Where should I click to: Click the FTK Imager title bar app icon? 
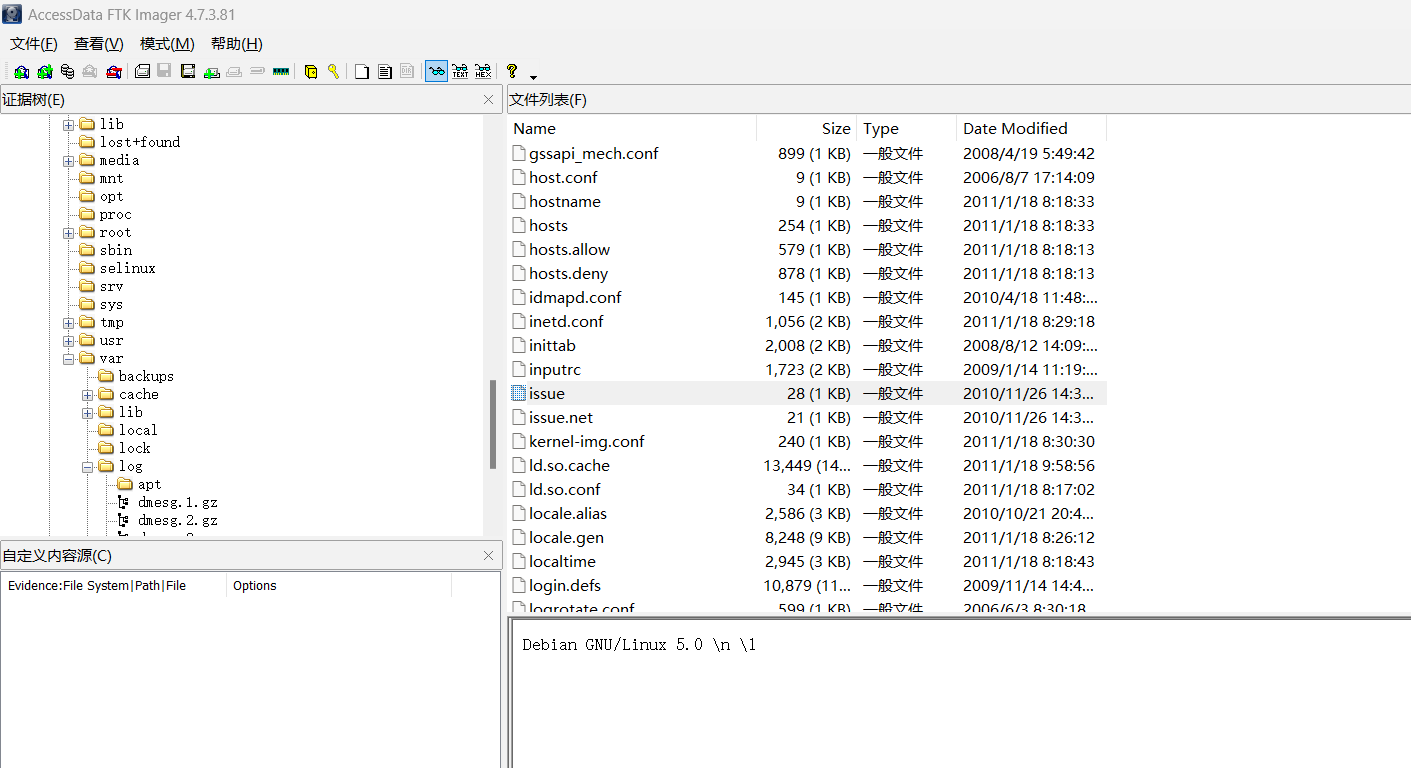pyautogui.click(x=12, y=14)
